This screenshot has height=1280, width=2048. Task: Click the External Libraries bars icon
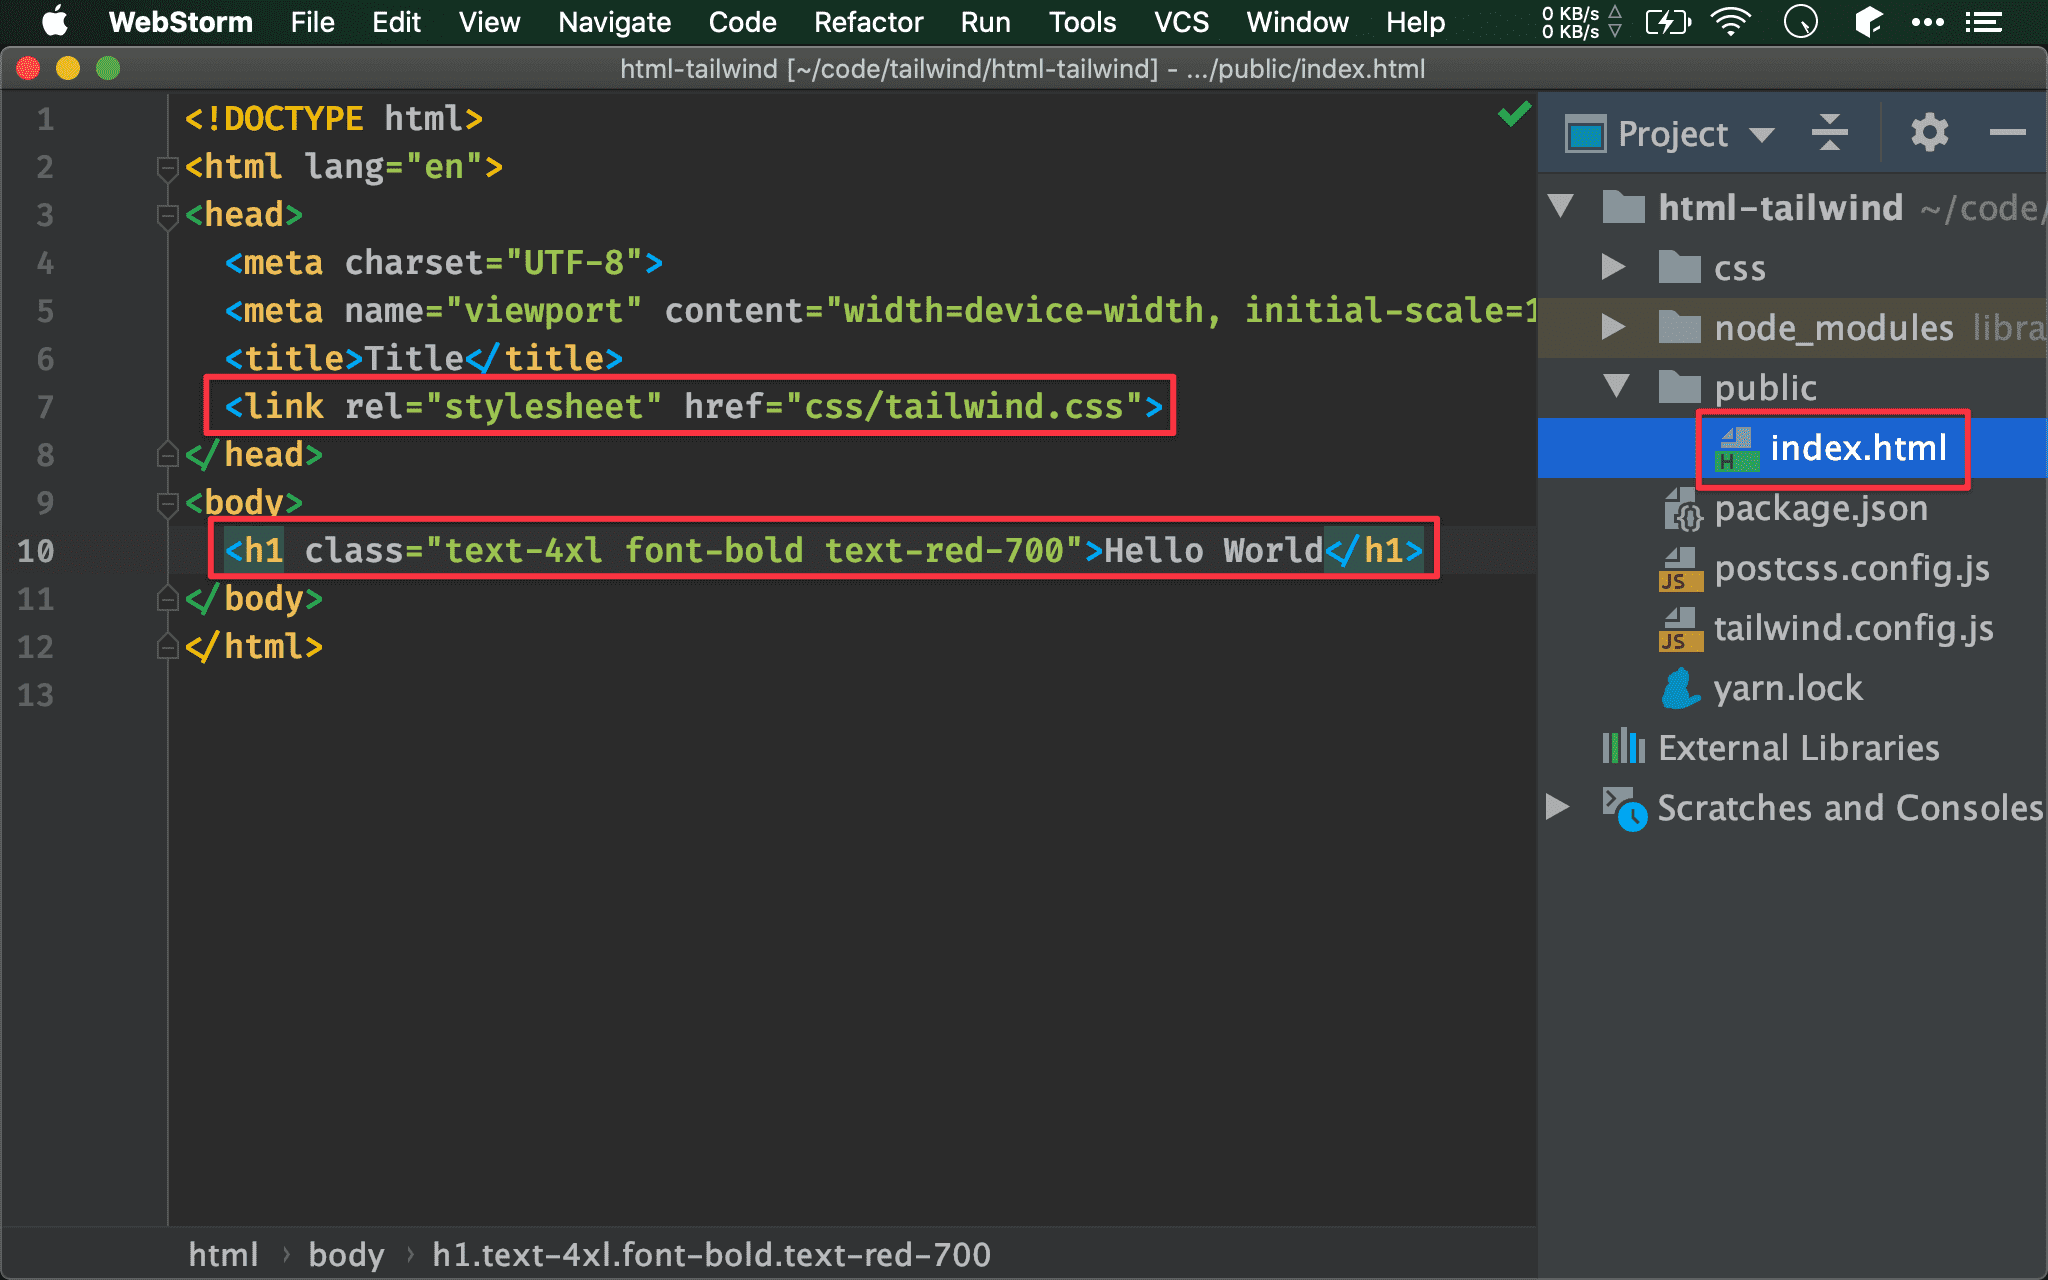pyautogui.click(x=1623, y=746)
